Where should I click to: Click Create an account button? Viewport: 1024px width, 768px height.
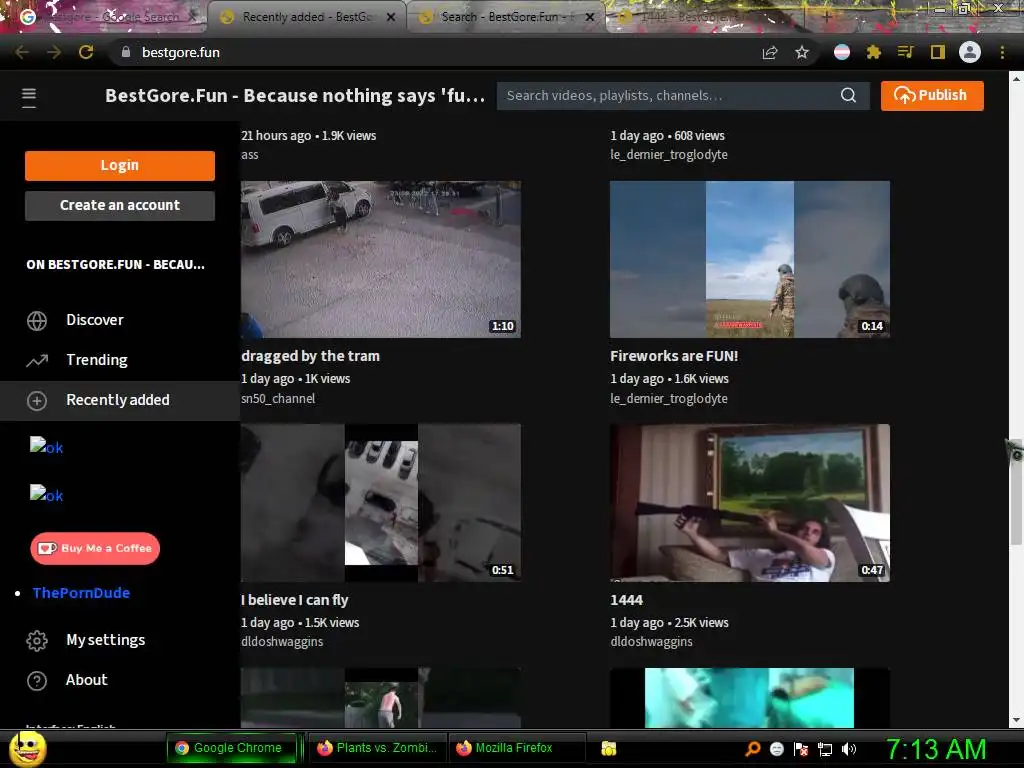click(x=120, y=205)
